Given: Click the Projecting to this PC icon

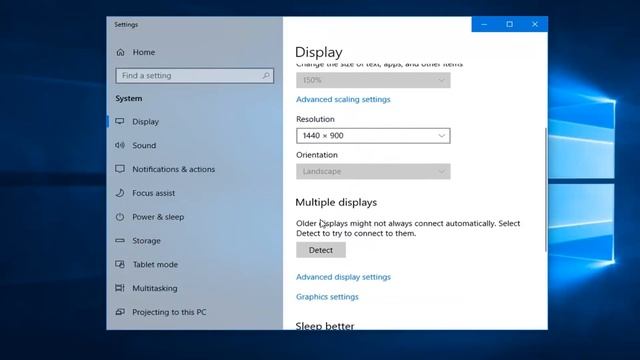Looking at the screenshot, I should [x=120, y=312].
